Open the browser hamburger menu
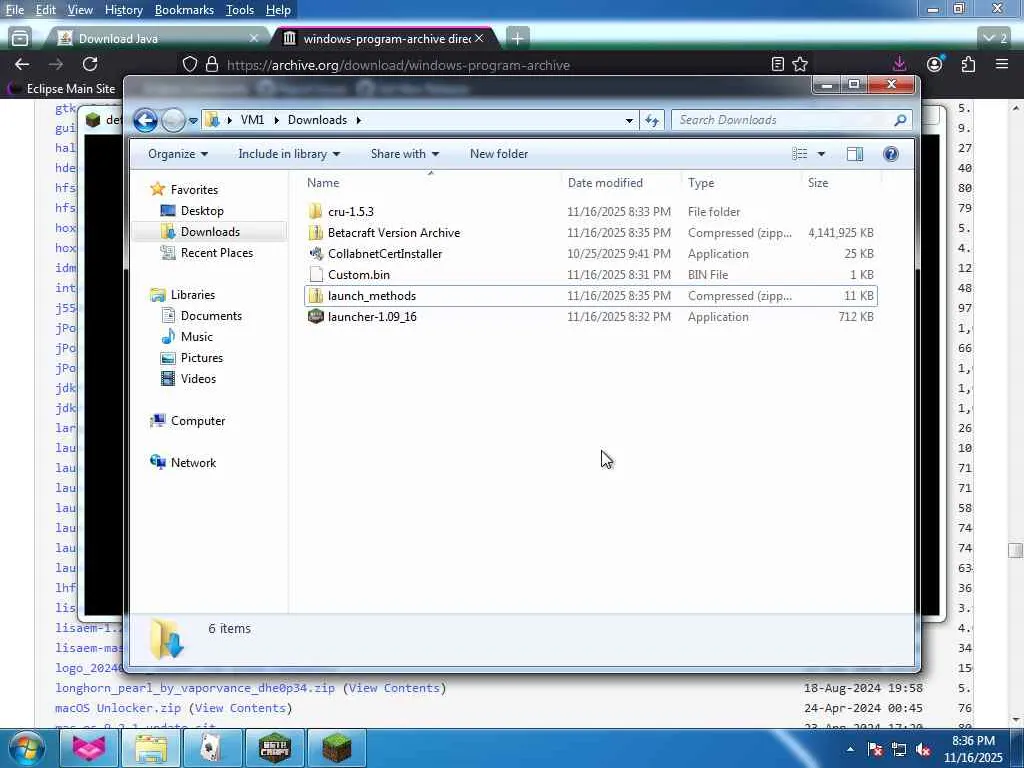Image resolution: width=1024 pixels, height=768 pixels. coord(1002,64)
